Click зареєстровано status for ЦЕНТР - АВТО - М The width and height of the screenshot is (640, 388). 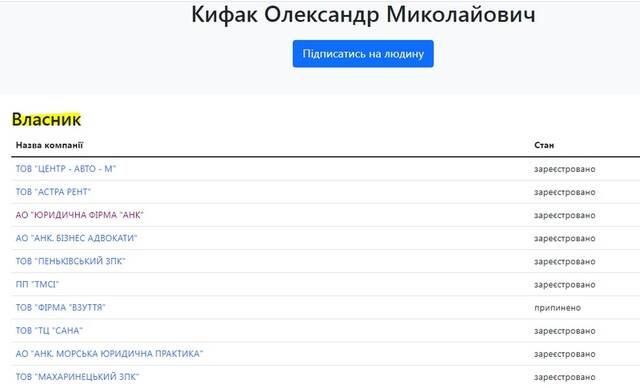pos(564,169)
